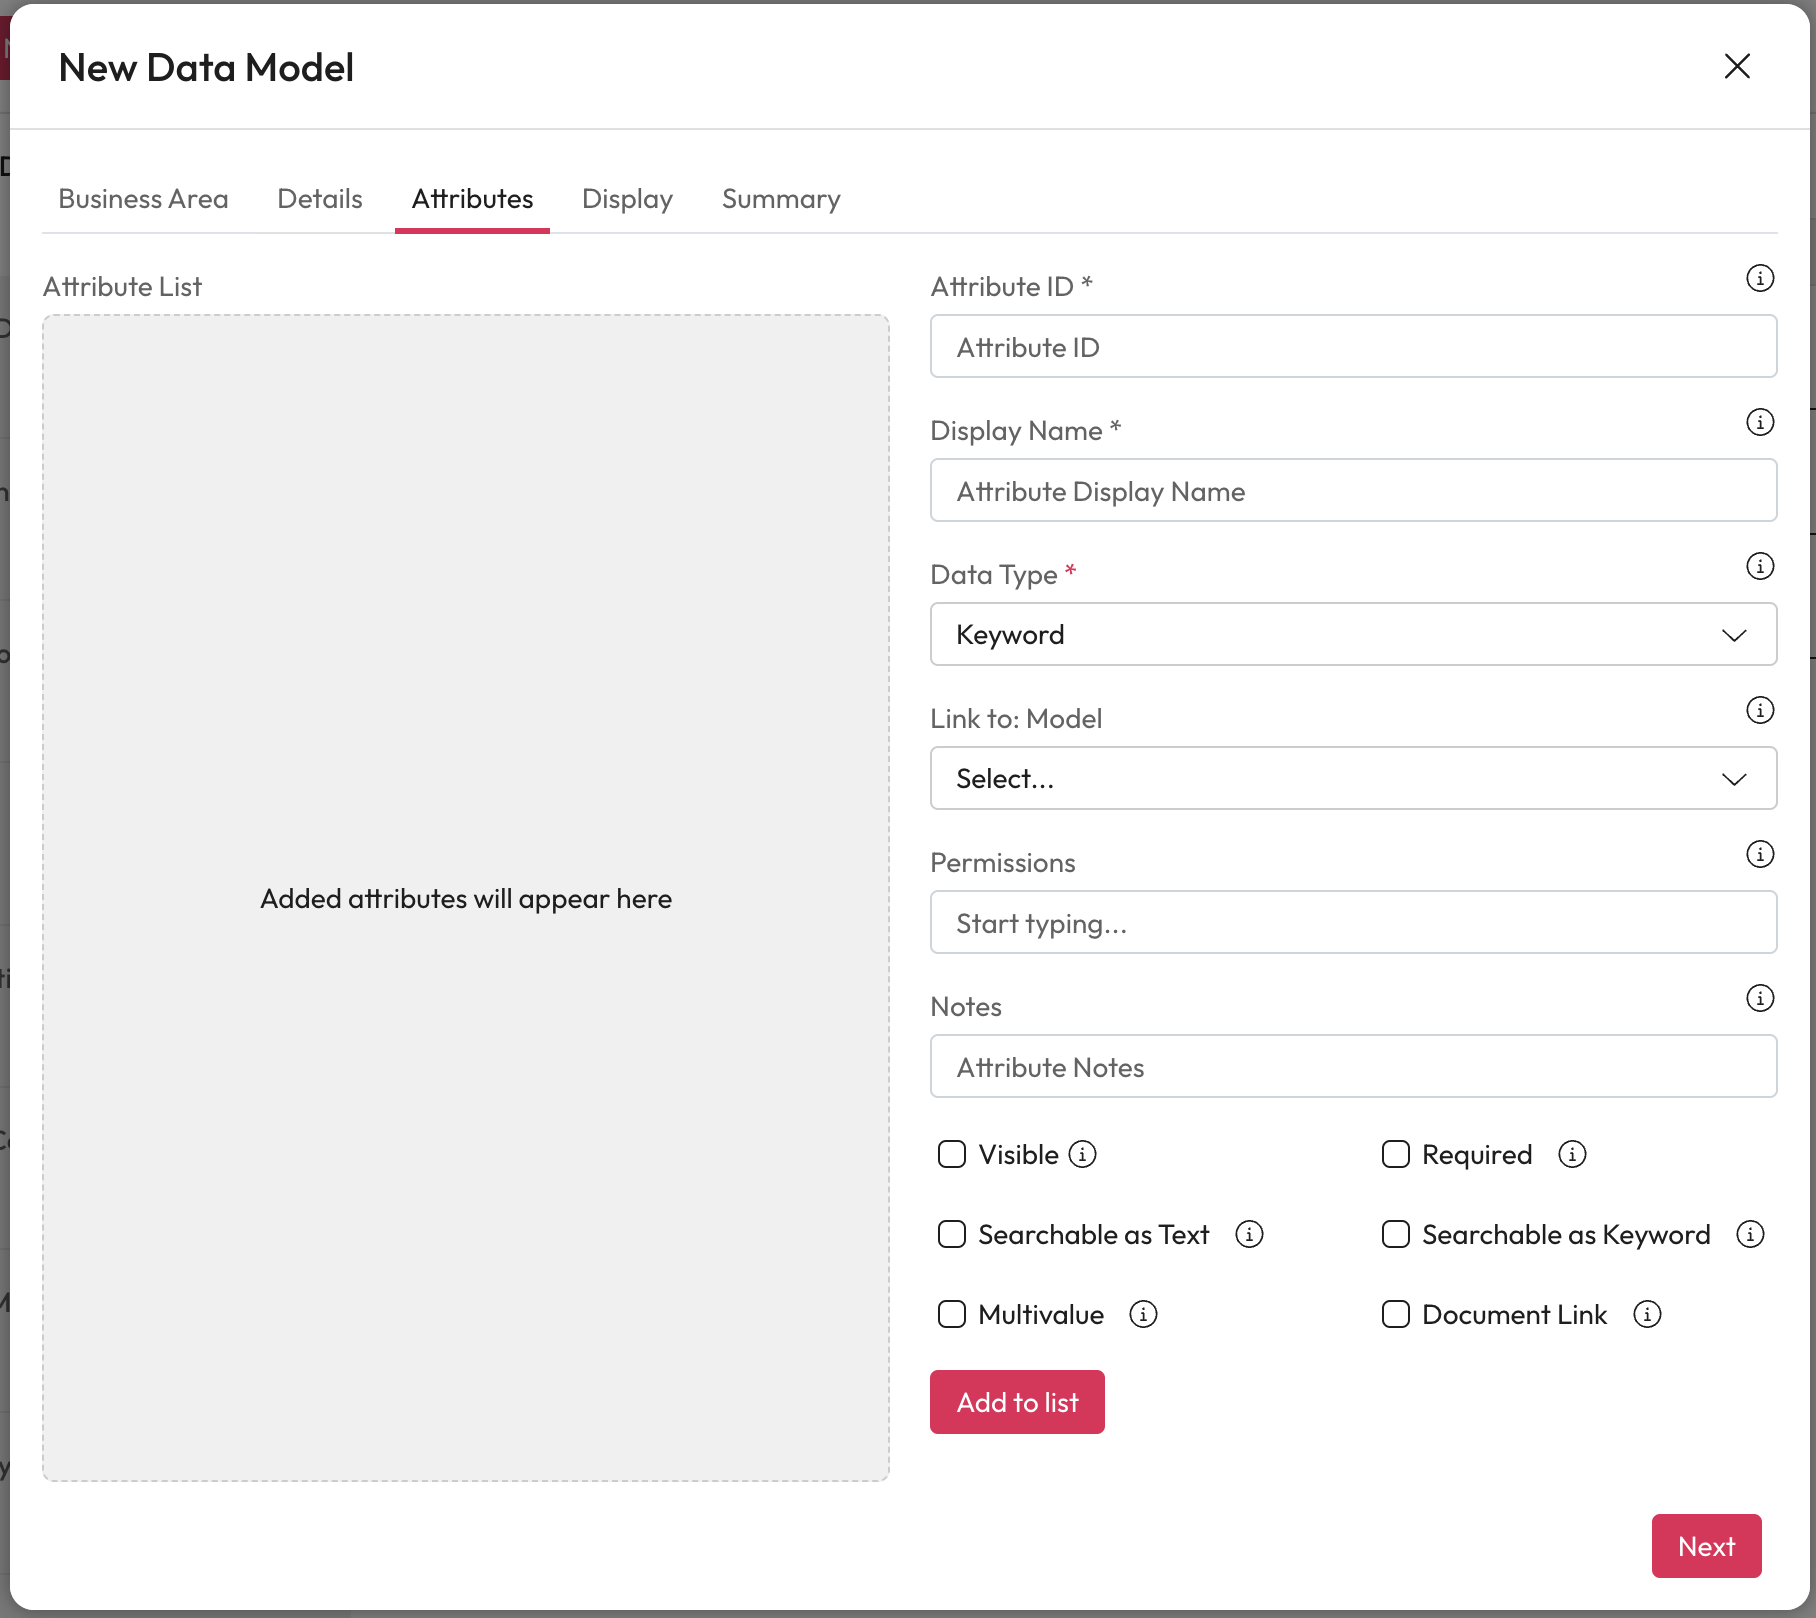Toggle the Document Link checkbox

pyautogui.click(x=1396, y=1314)
